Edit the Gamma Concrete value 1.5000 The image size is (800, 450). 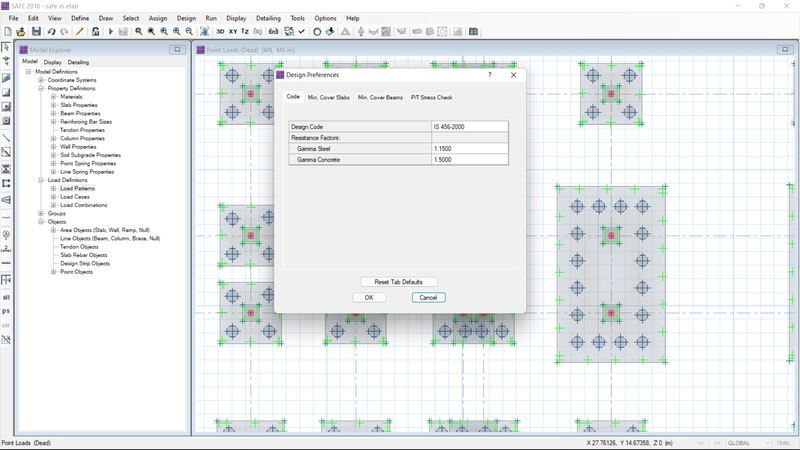pyautogui.click(x=470, y=160)
